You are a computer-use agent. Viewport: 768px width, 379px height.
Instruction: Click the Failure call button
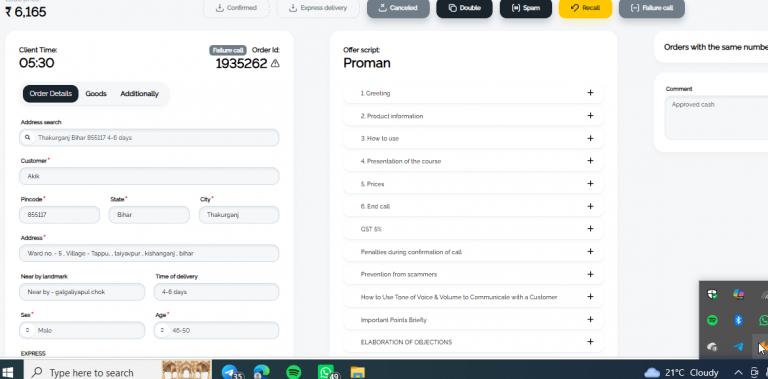tap(652, 8)
